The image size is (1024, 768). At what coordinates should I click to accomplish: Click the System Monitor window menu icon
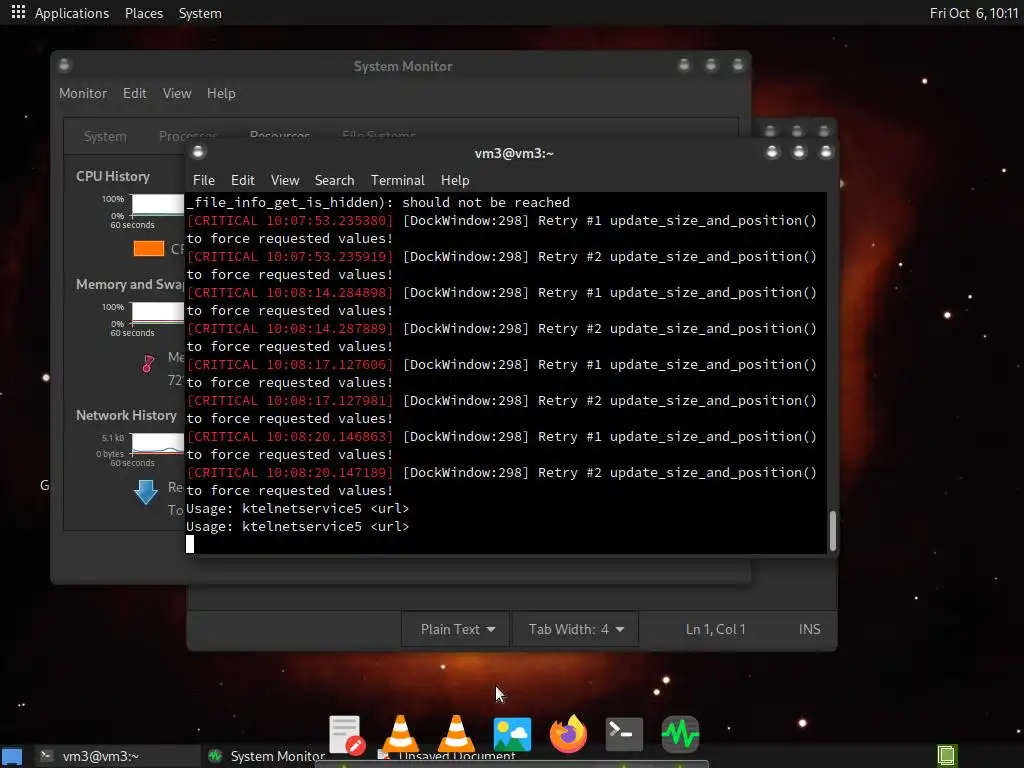[x=64, y=65]
